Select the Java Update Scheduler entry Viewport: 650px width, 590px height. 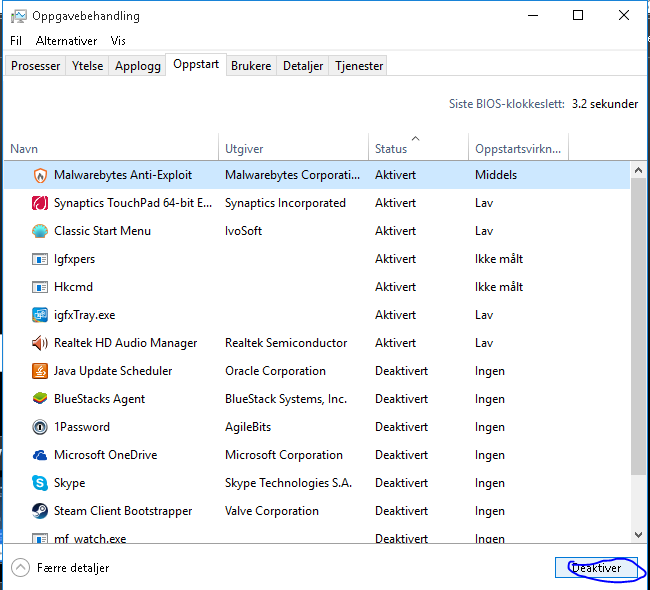click(113, 371)
